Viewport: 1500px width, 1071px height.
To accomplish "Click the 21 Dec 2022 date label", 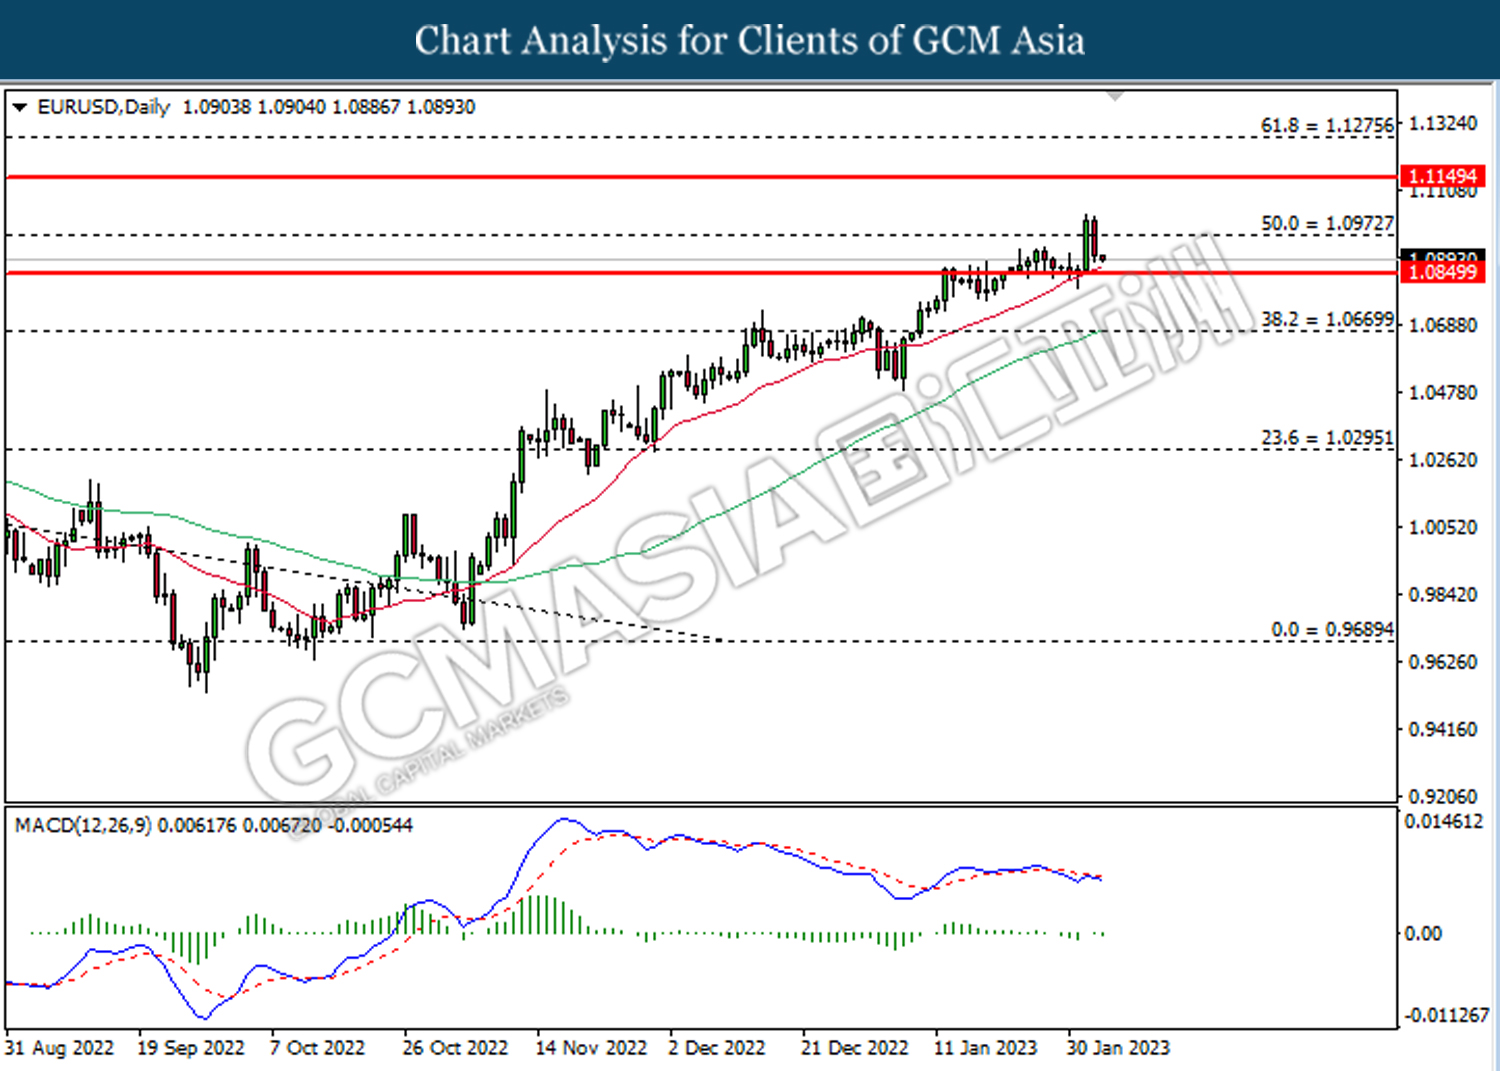I will click(855, 1048).
